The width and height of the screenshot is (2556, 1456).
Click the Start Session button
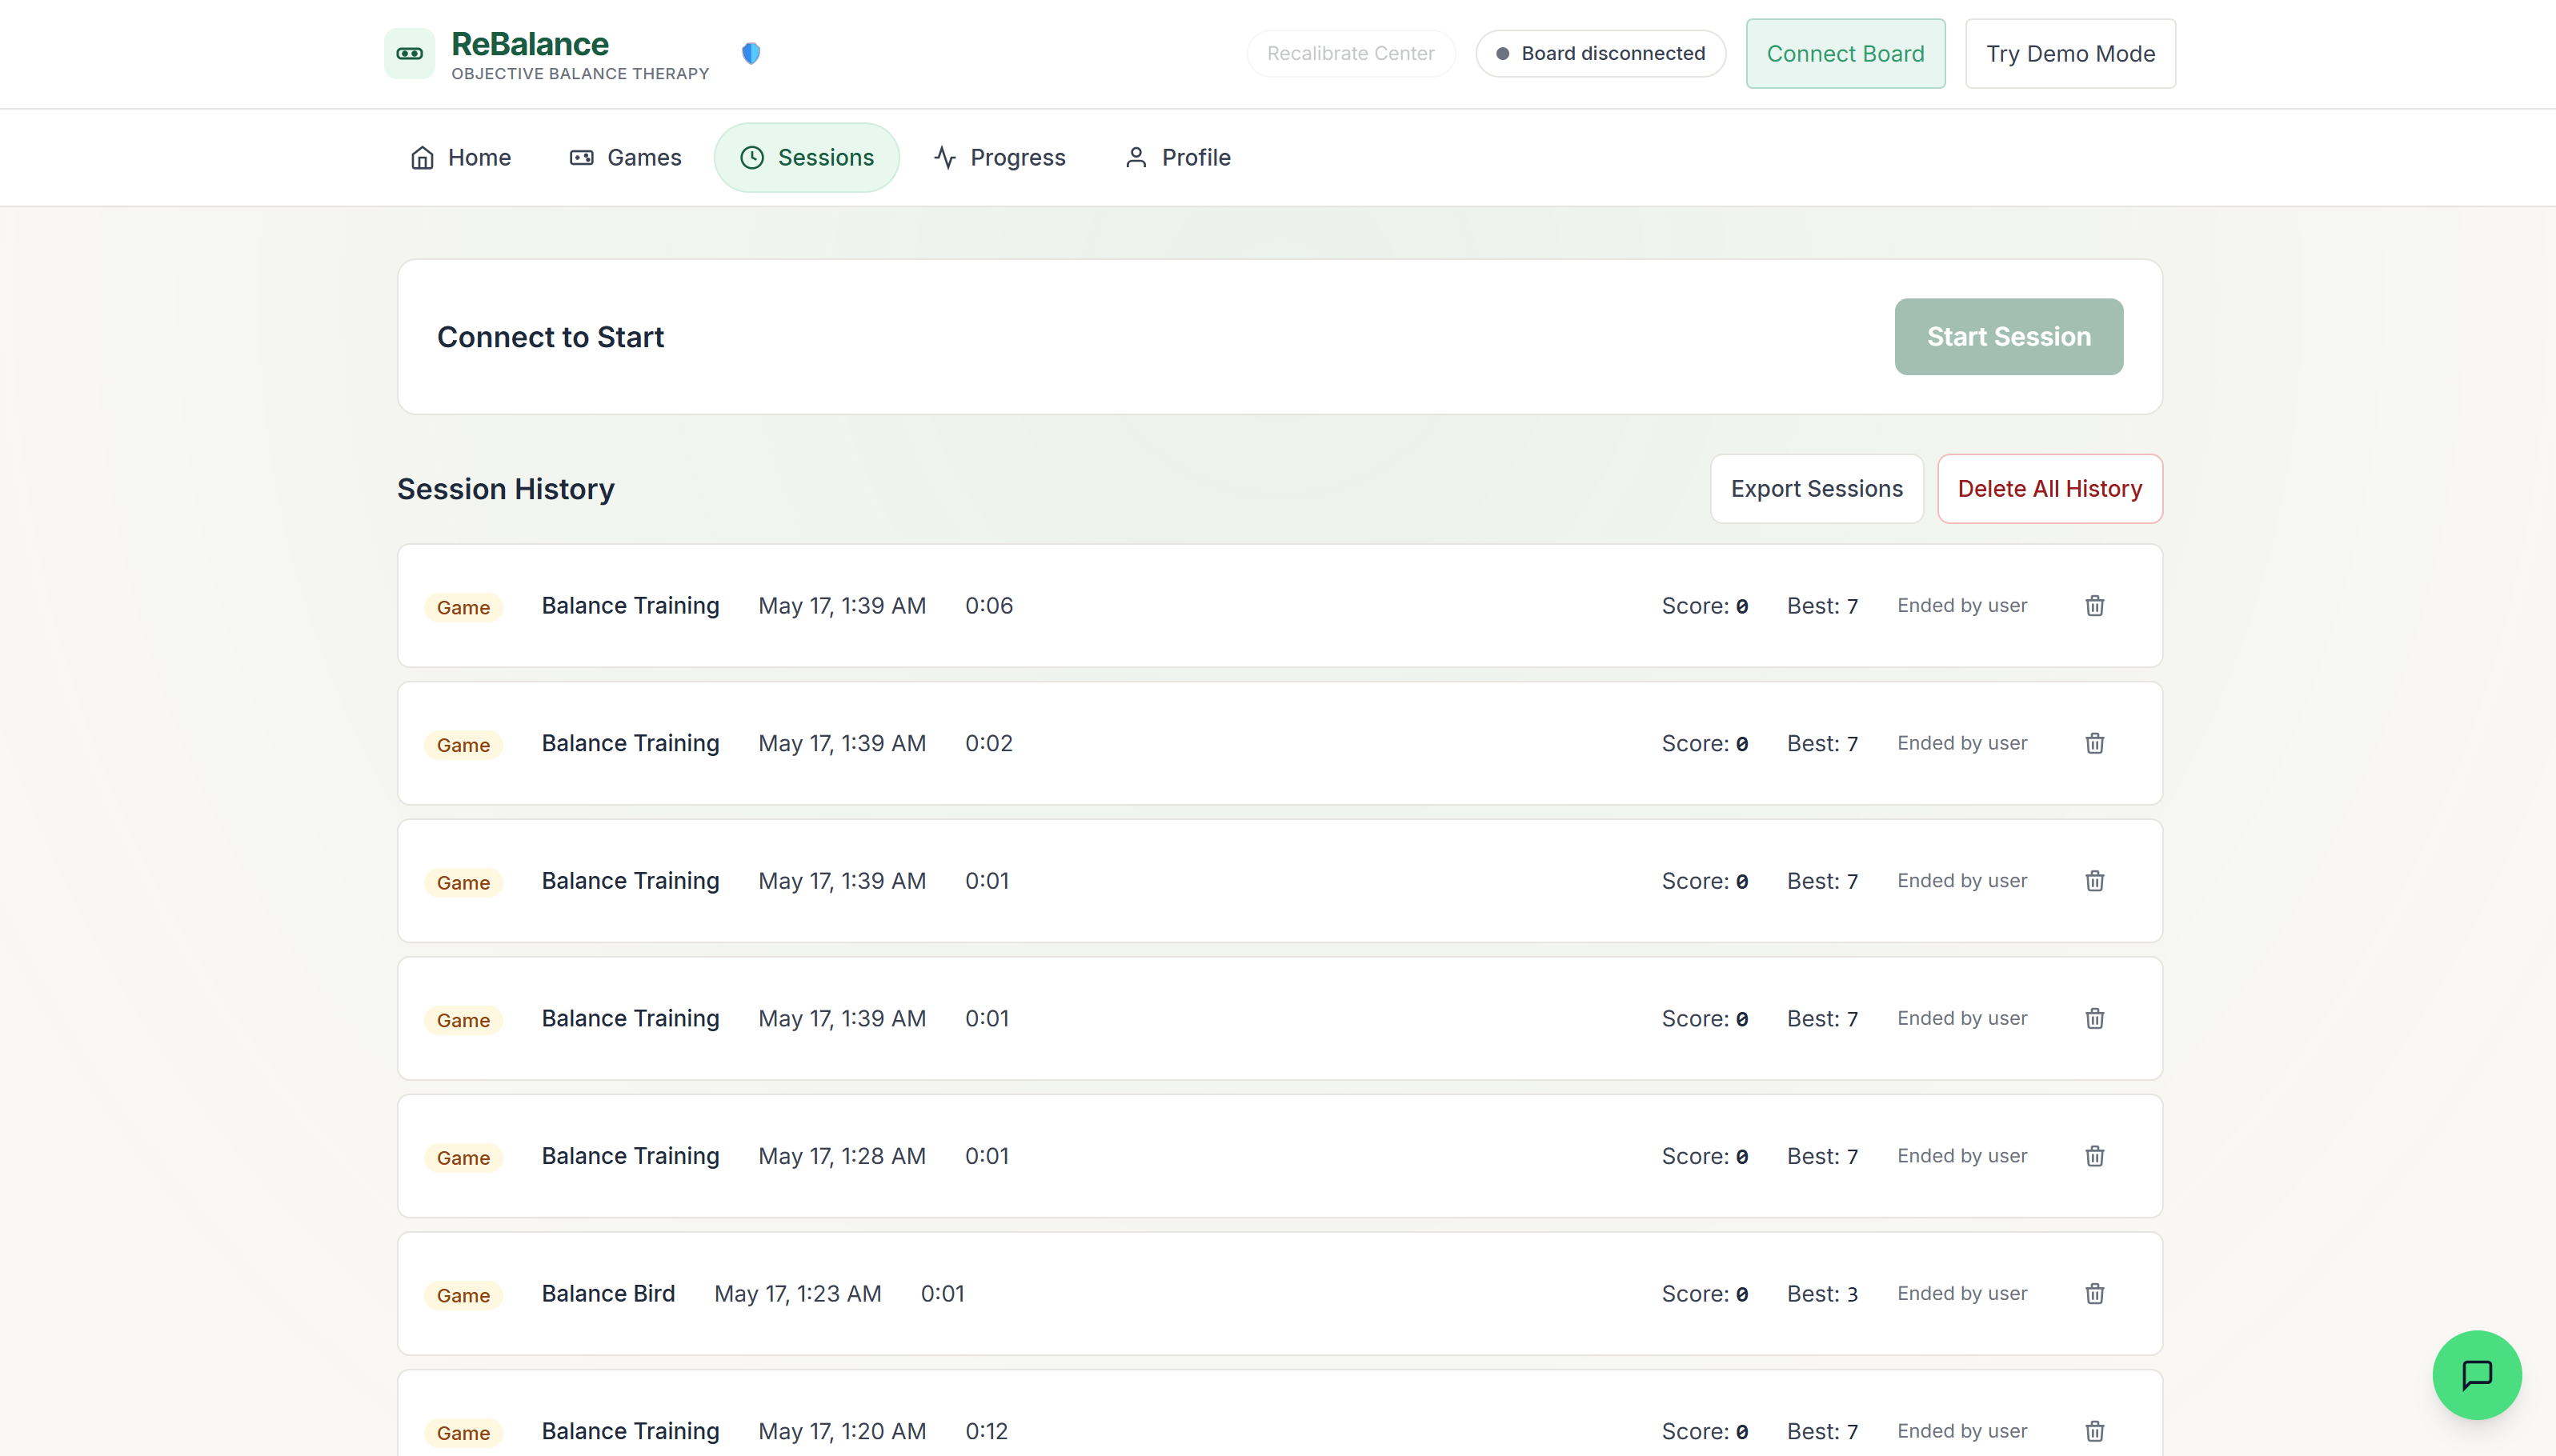2008,336
